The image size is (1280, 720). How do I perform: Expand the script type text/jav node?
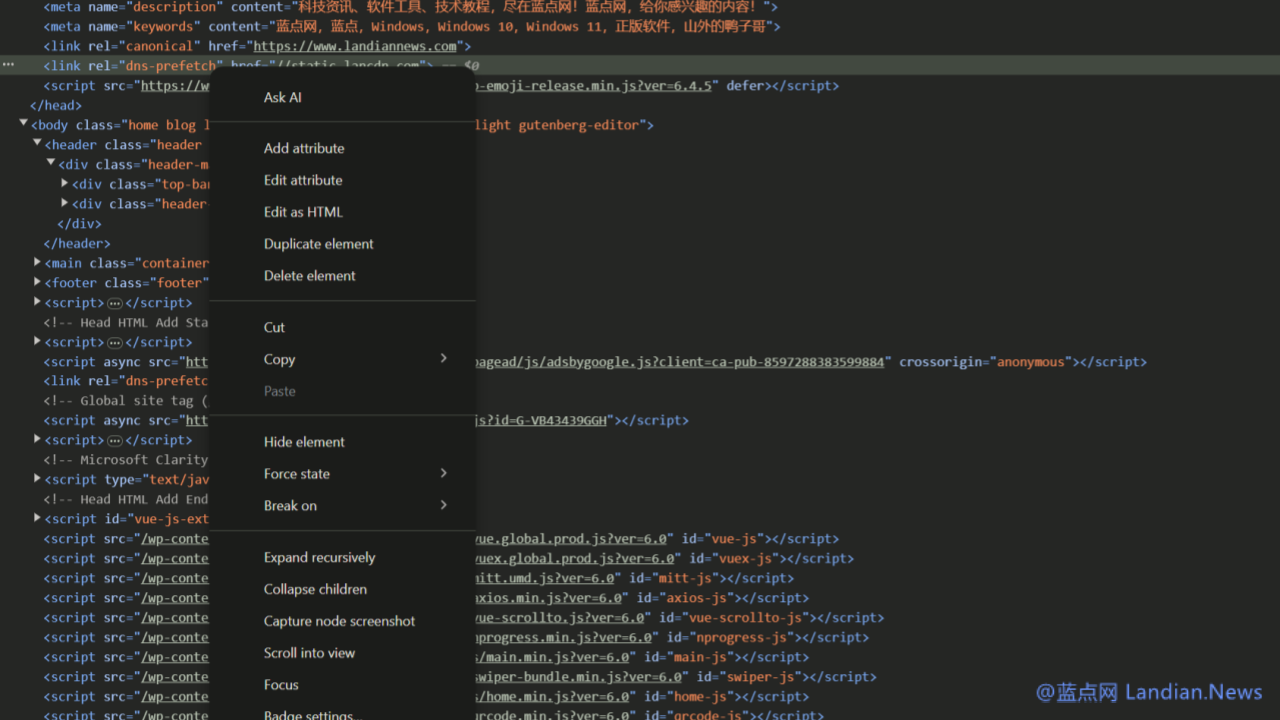(x=37, y=479)
